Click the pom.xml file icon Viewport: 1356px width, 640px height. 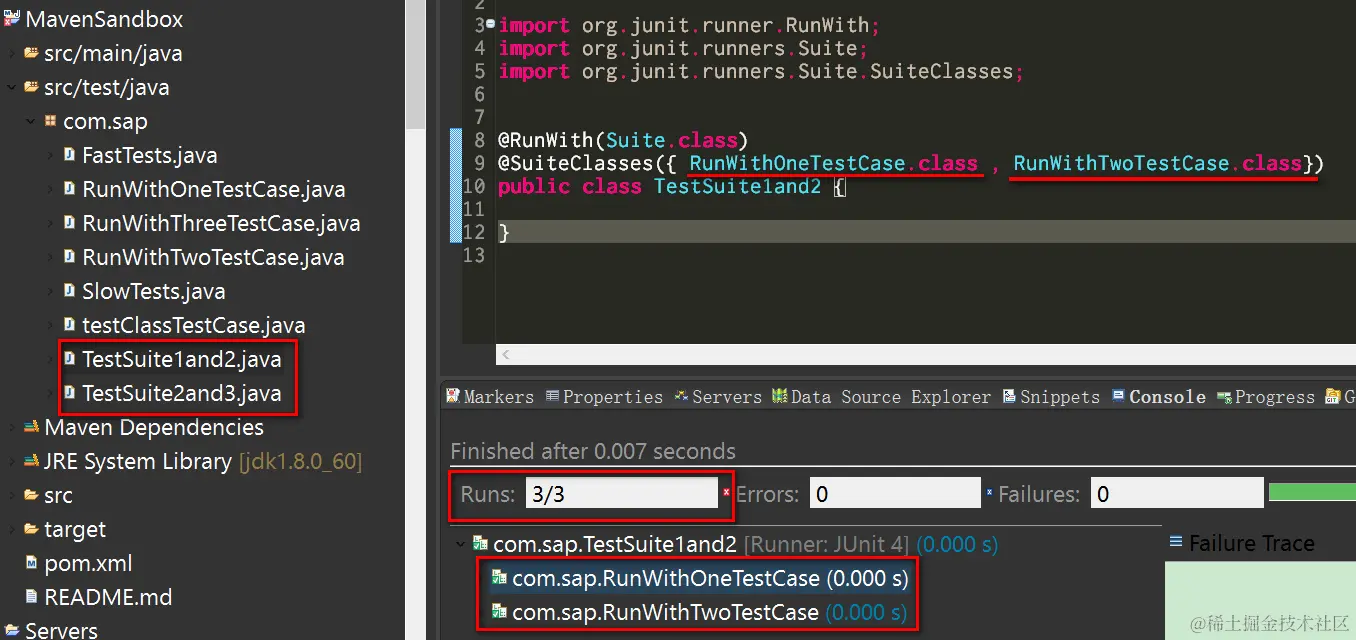31,563
